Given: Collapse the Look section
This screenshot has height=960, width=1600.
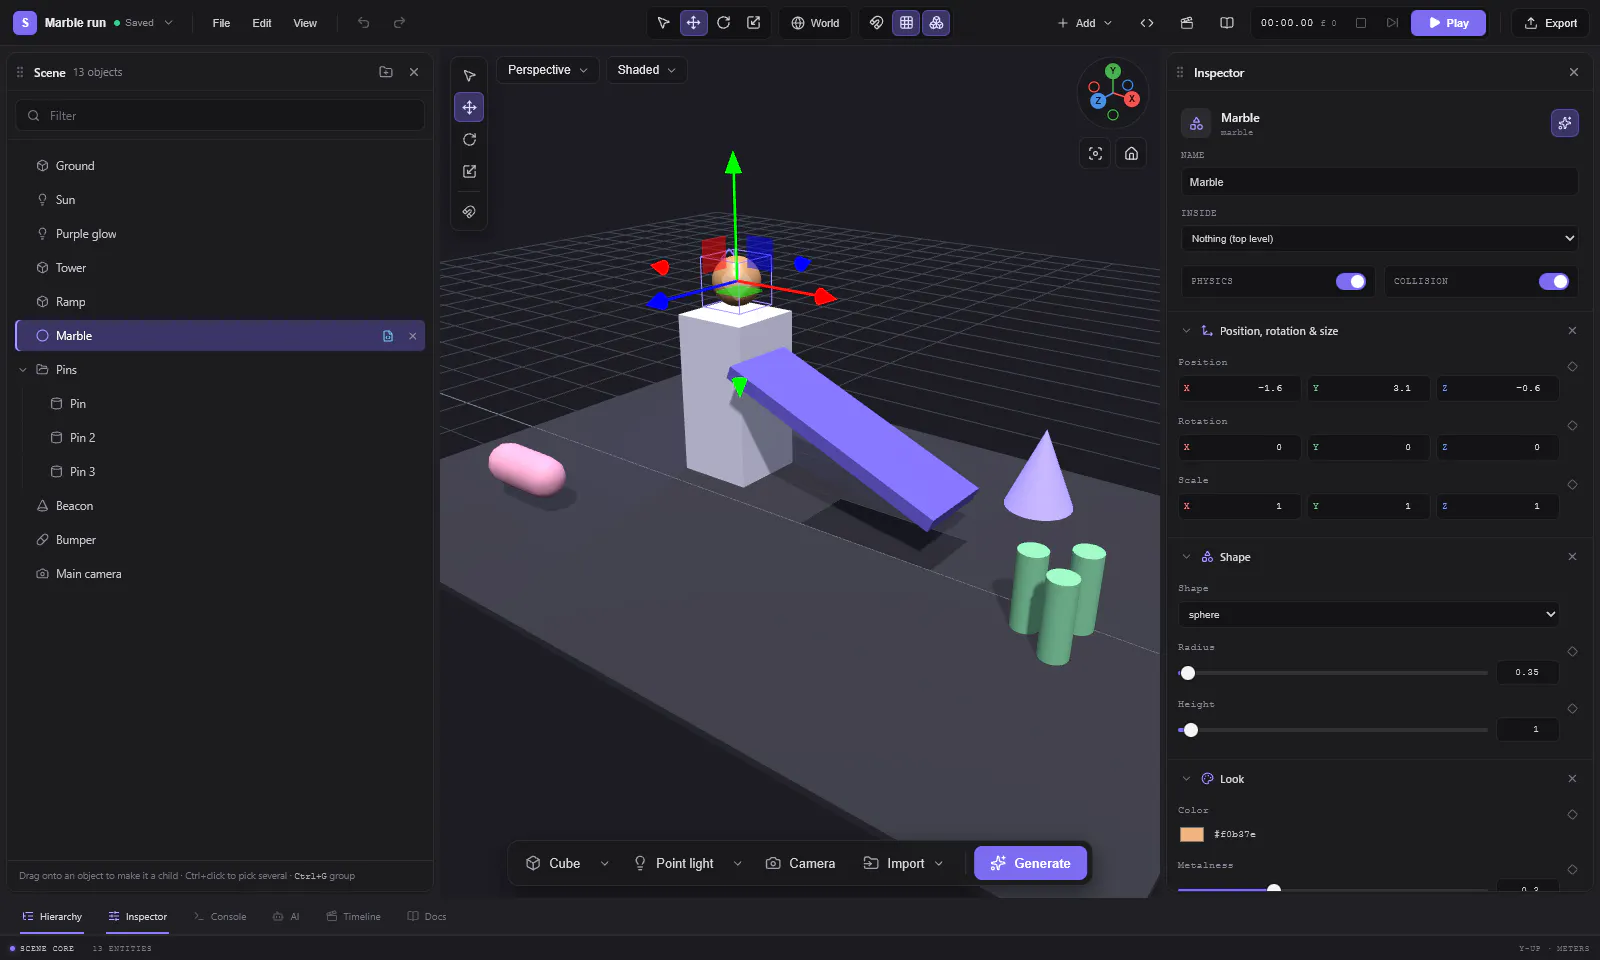Looking at the screenshot, I should point(1186,779).
